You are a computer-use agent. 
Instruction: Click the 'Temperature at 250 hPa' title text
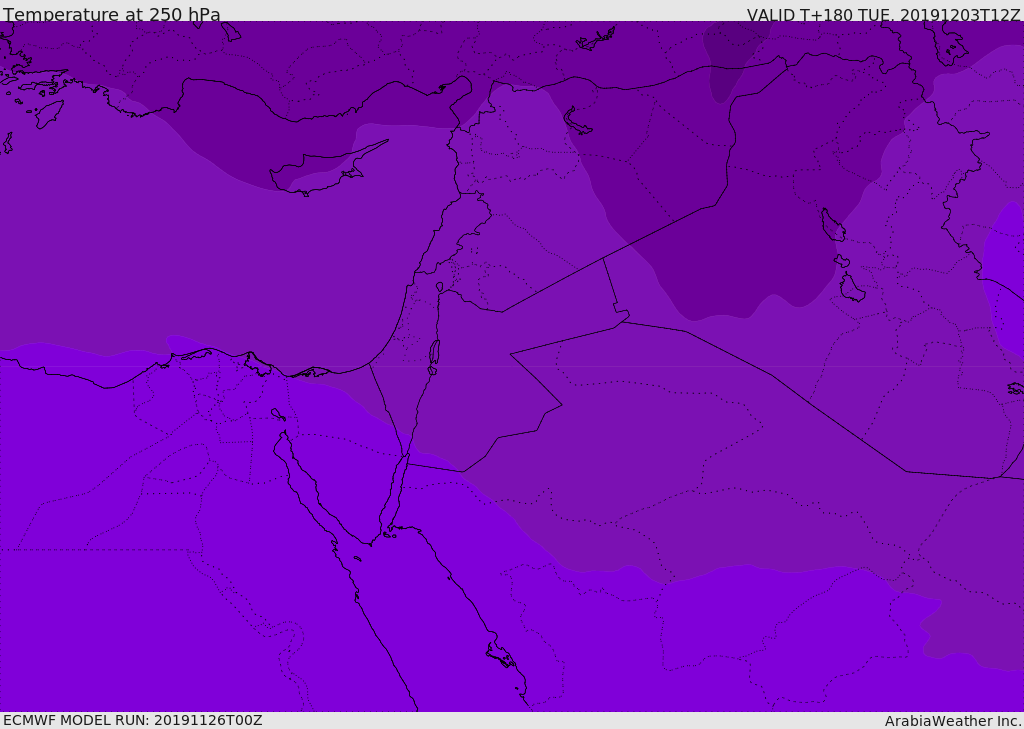coord(112,14)
